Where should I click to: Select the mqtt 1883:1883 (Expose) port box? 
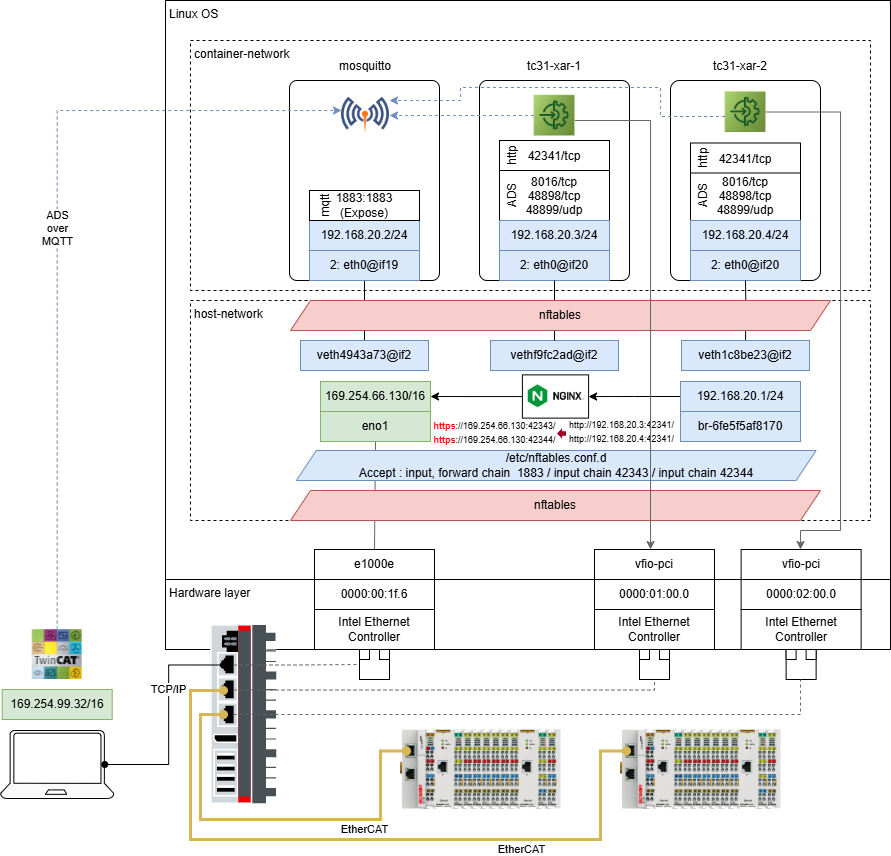pyautogui.click(x=364, y=205)
